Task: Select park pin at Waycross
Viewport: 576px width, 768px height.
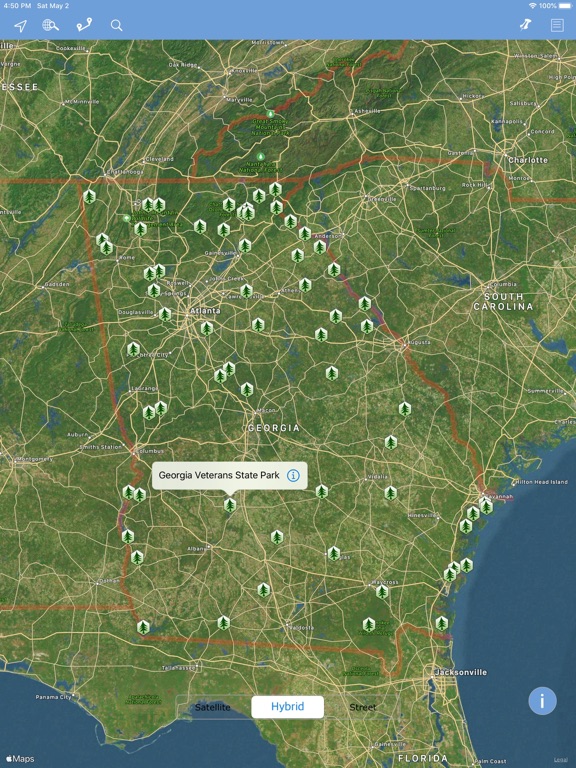Action: 382,592
